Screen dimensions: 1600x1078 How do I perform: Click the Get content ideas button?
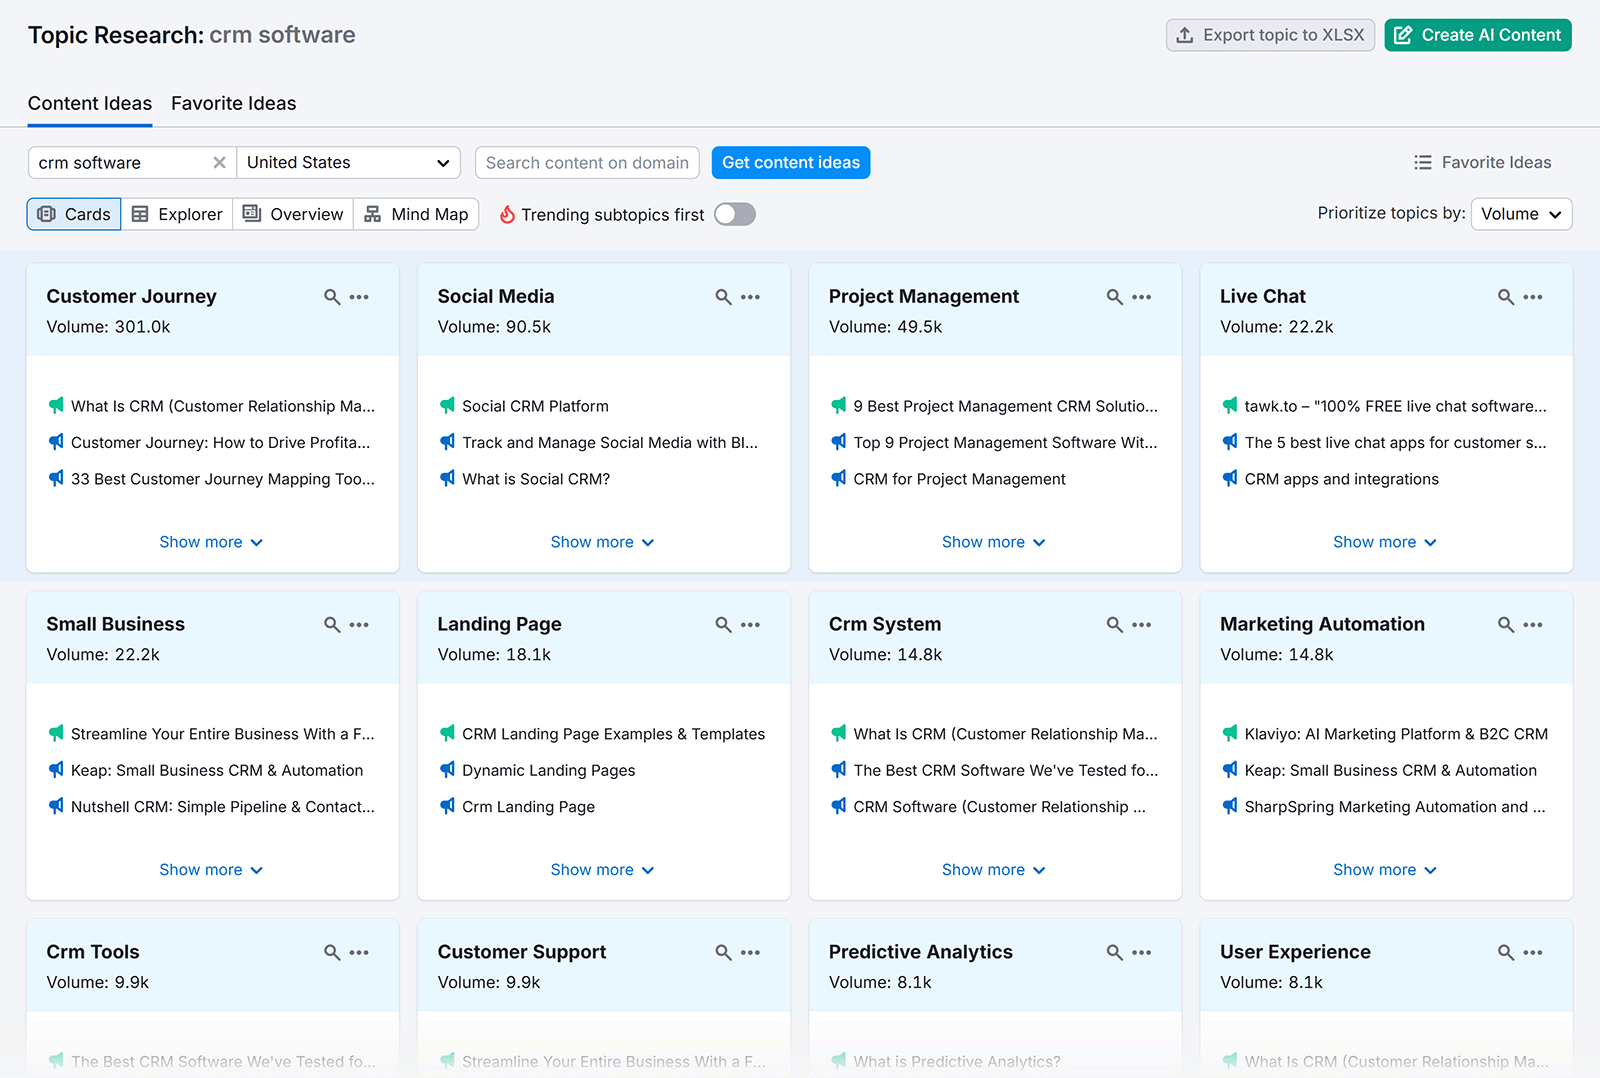click(x=790, y=162)
